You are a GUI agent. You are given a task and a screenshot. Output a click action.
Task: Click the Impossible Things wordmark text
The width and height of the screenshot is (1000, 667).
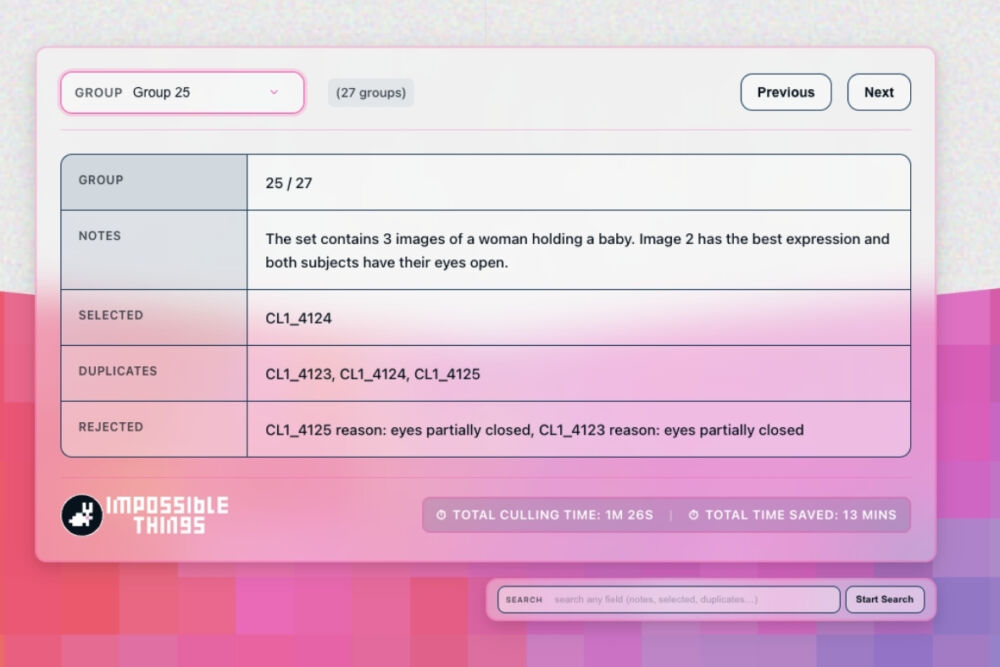[x=167, y=515]
